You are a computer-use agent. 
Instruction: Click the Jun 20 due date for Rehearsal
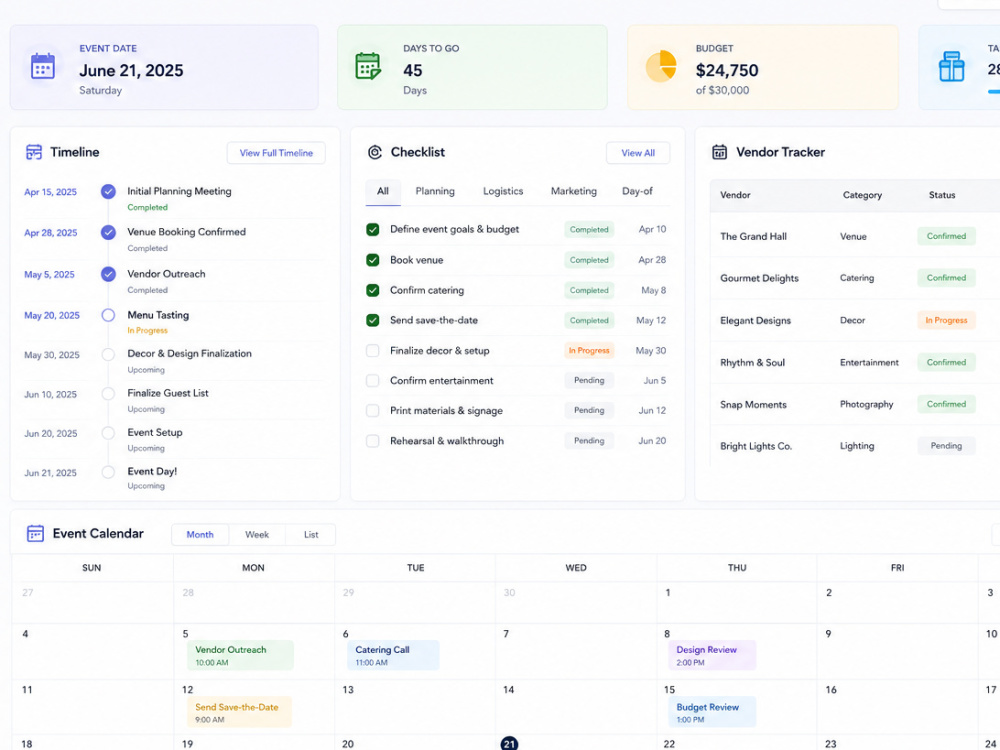pos(652,441)
